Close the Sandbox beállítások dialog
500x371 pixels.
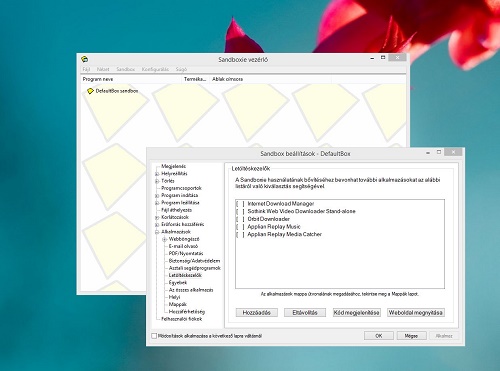(x=453, y=152)
